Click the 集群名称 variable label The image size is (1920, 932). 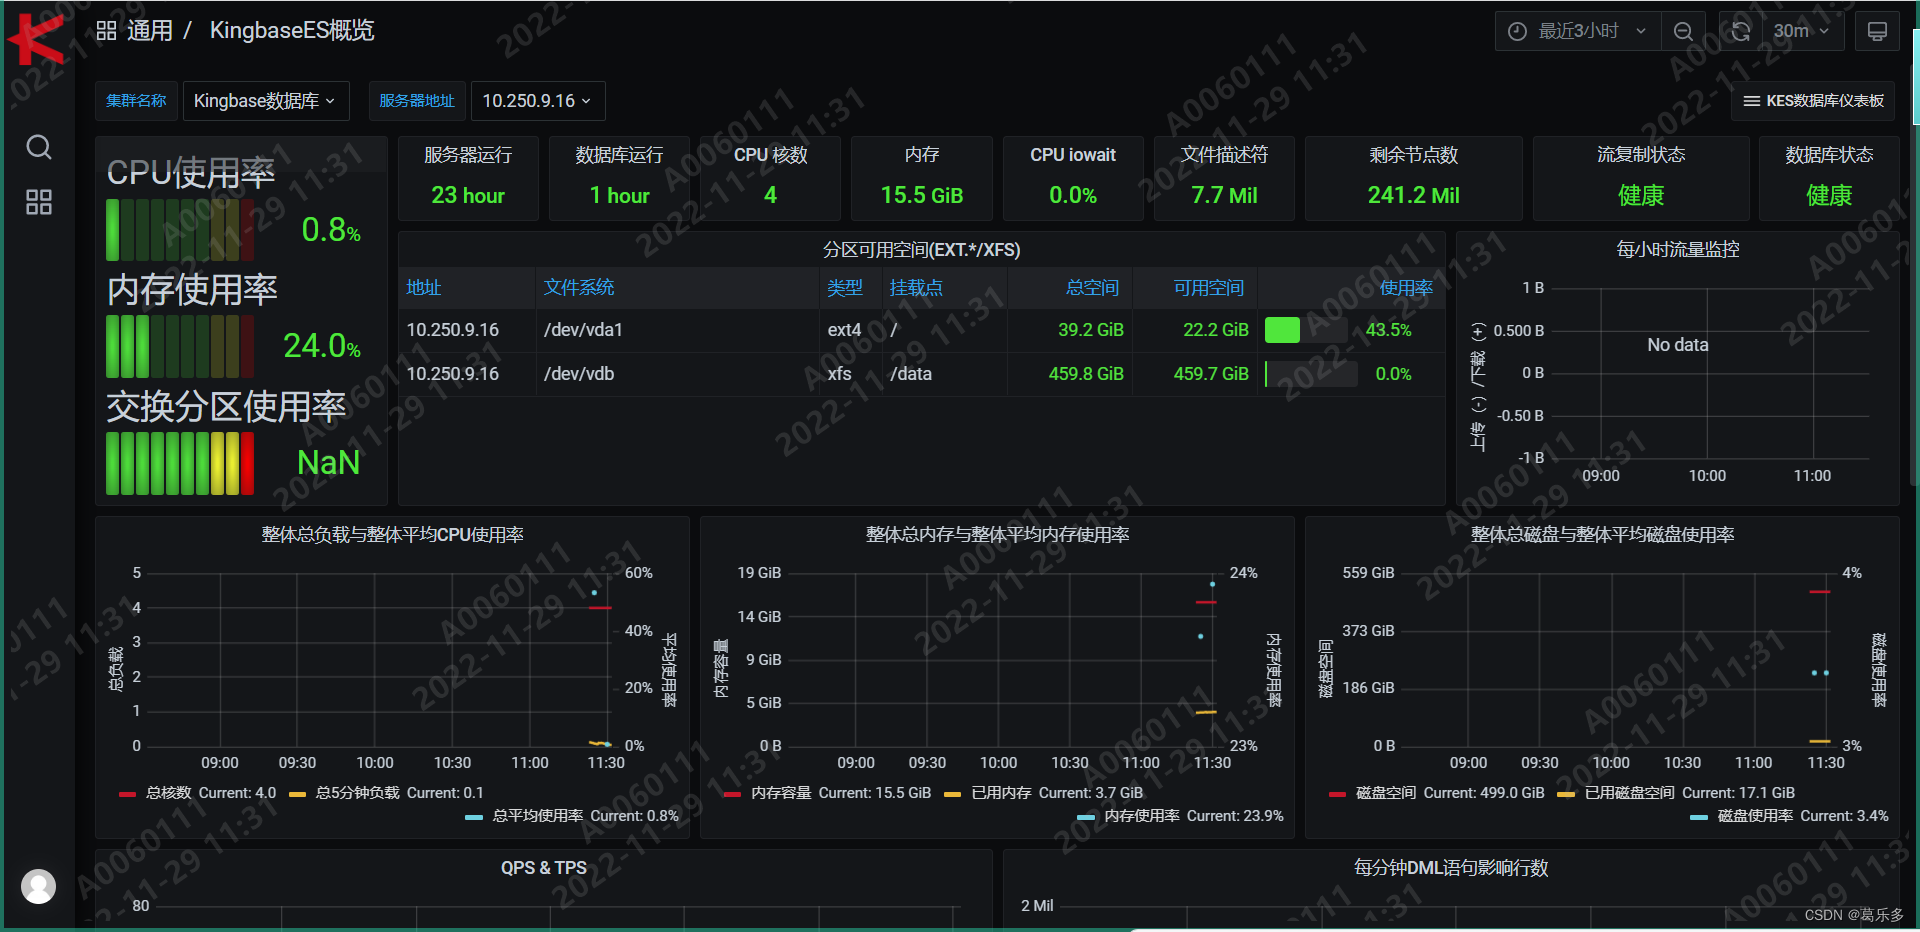pyautogui.click(x=136, y=101)
